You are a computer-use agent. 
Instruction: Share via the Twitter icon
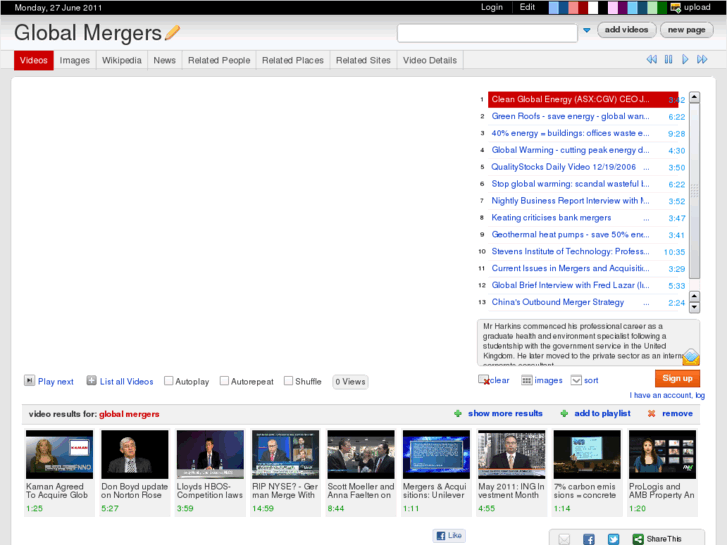[613, 539]
